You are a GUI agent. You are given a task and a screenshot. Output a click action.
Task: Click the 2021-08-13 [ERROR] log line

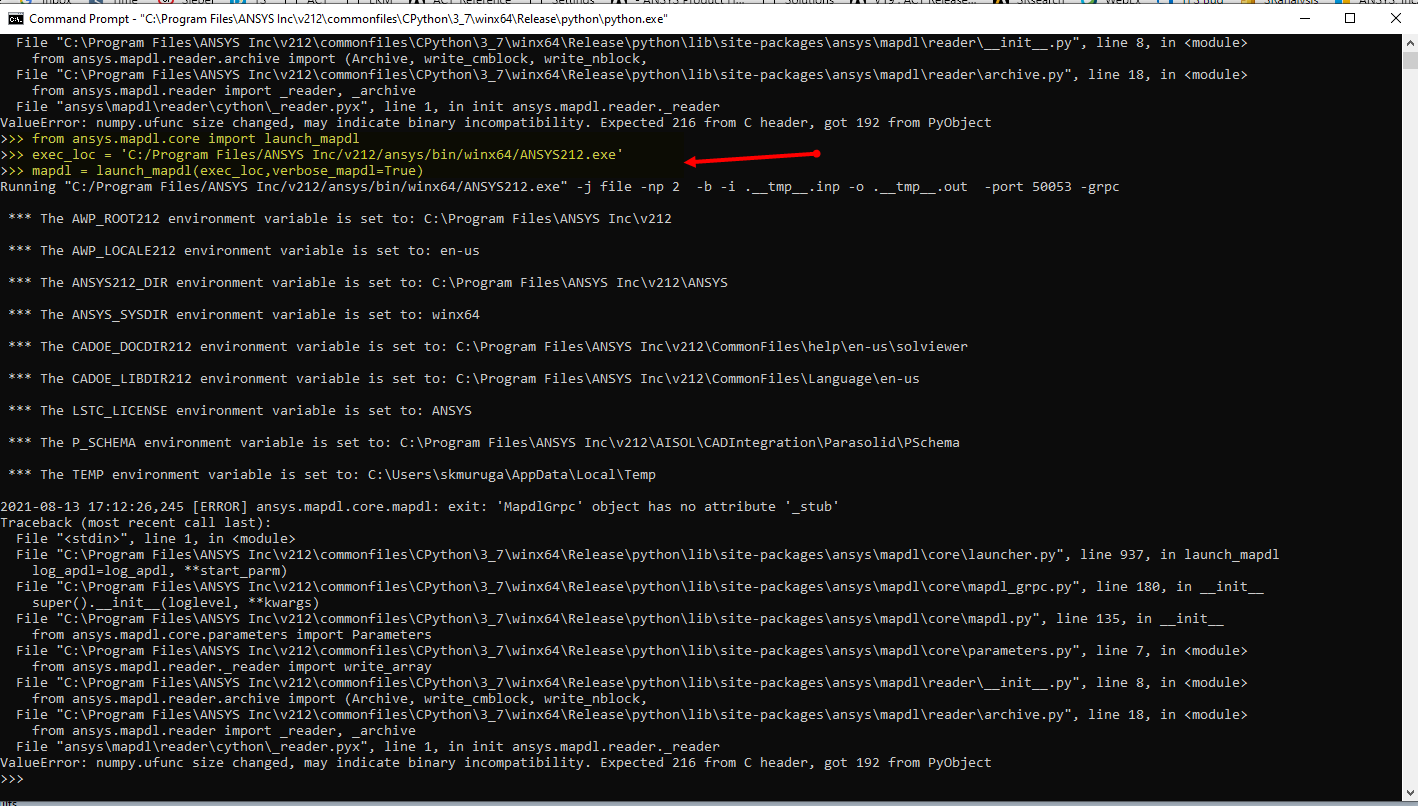click(420, 507)
